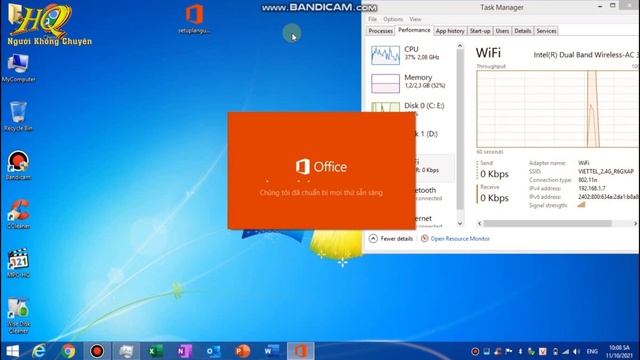Open Bandicam recorder taskbar icon
Image resolution: width=640 pixels, height=360 pixels.
click(97, 351)
